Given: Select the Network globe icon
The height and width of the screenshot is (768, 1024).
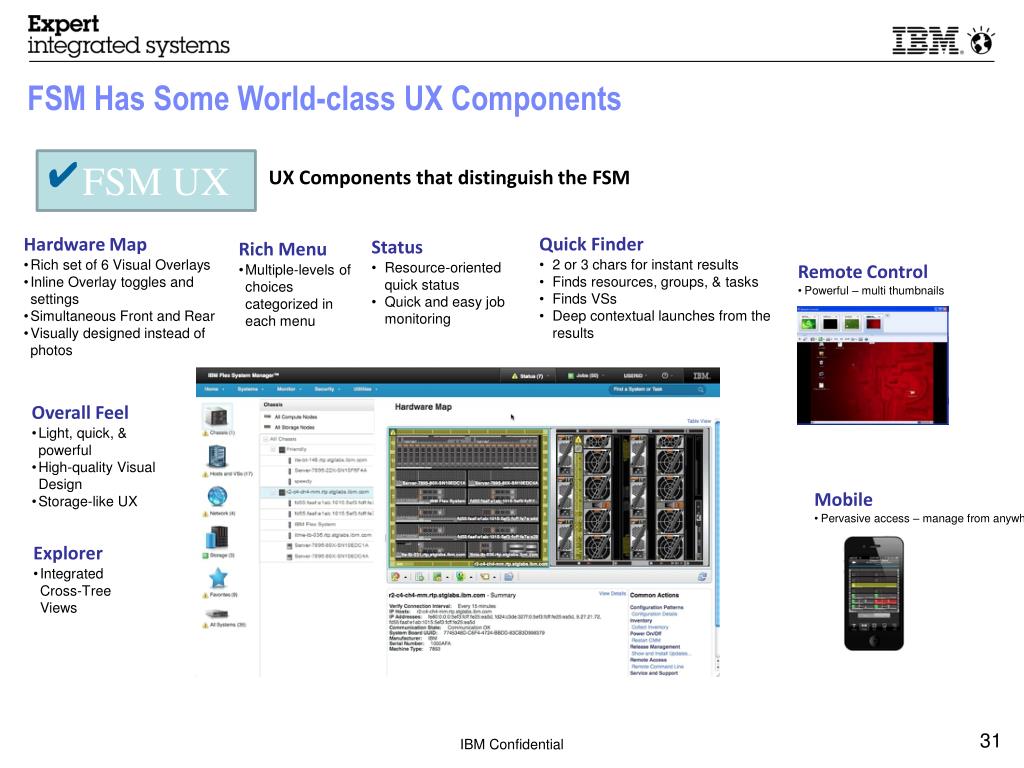Looking at the screenshot, I should point(217,497).
